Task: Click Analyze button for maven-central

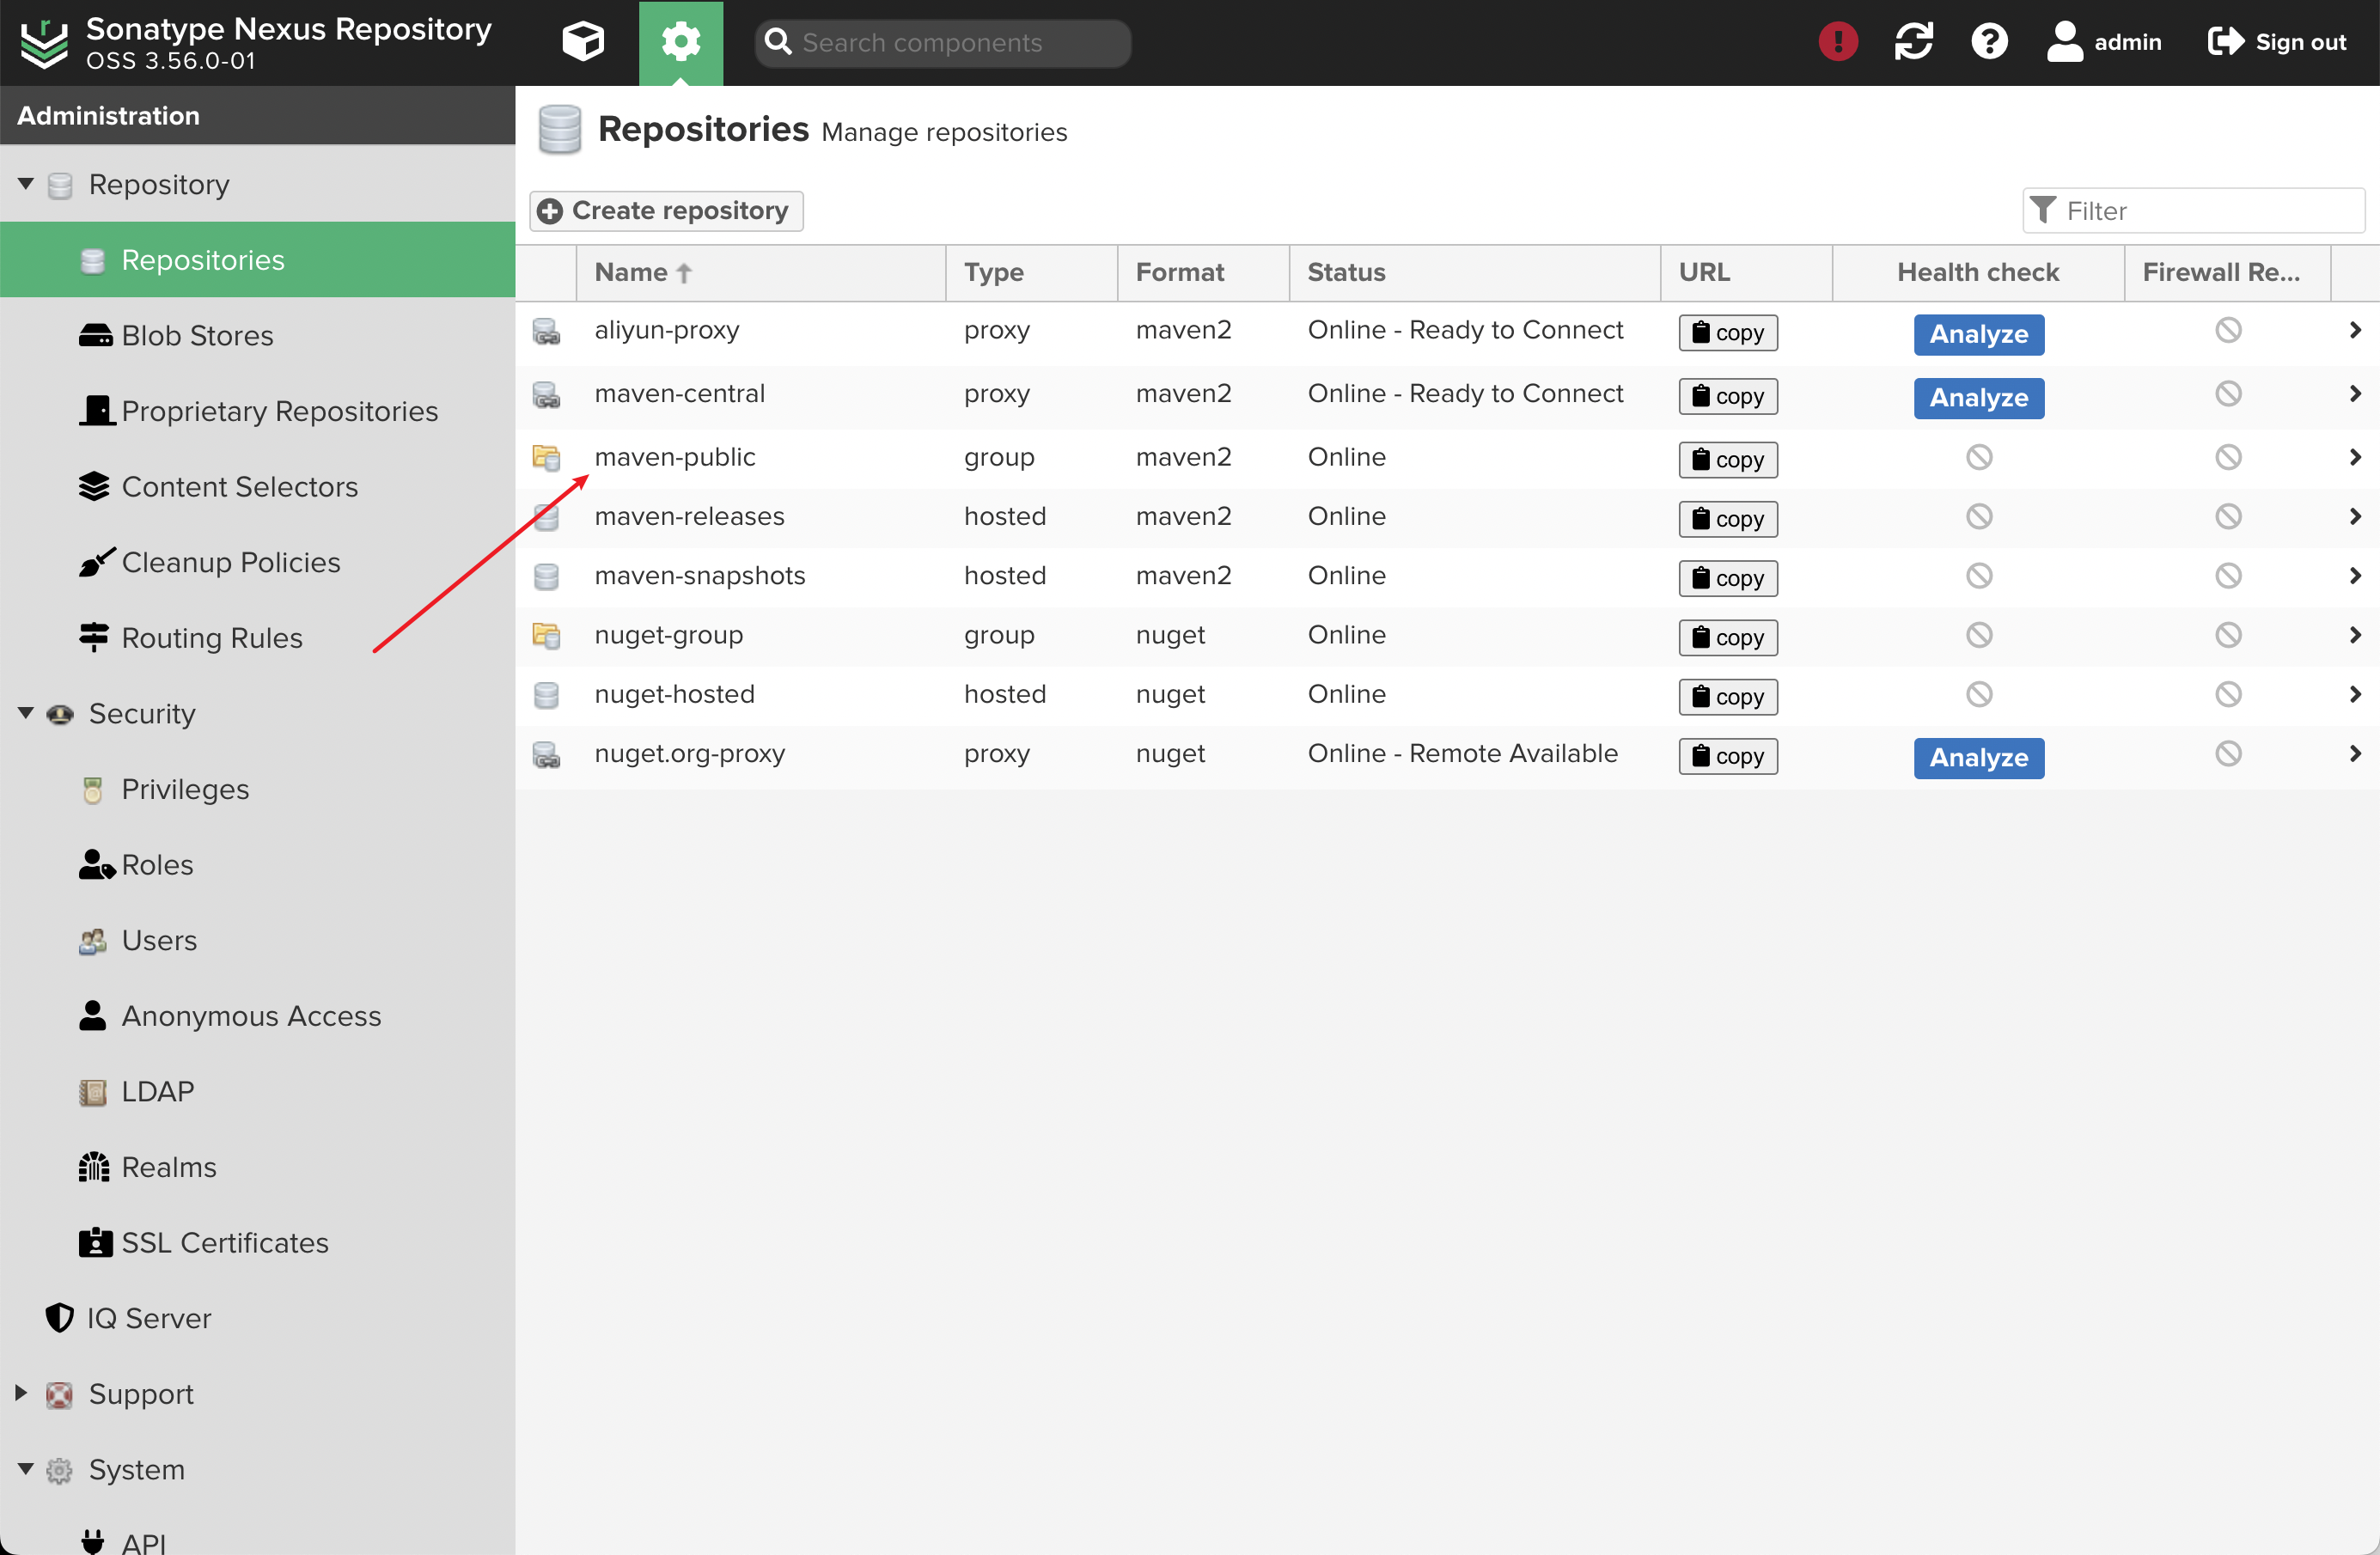Action: pyautogui.click(x=1977, y=398)
